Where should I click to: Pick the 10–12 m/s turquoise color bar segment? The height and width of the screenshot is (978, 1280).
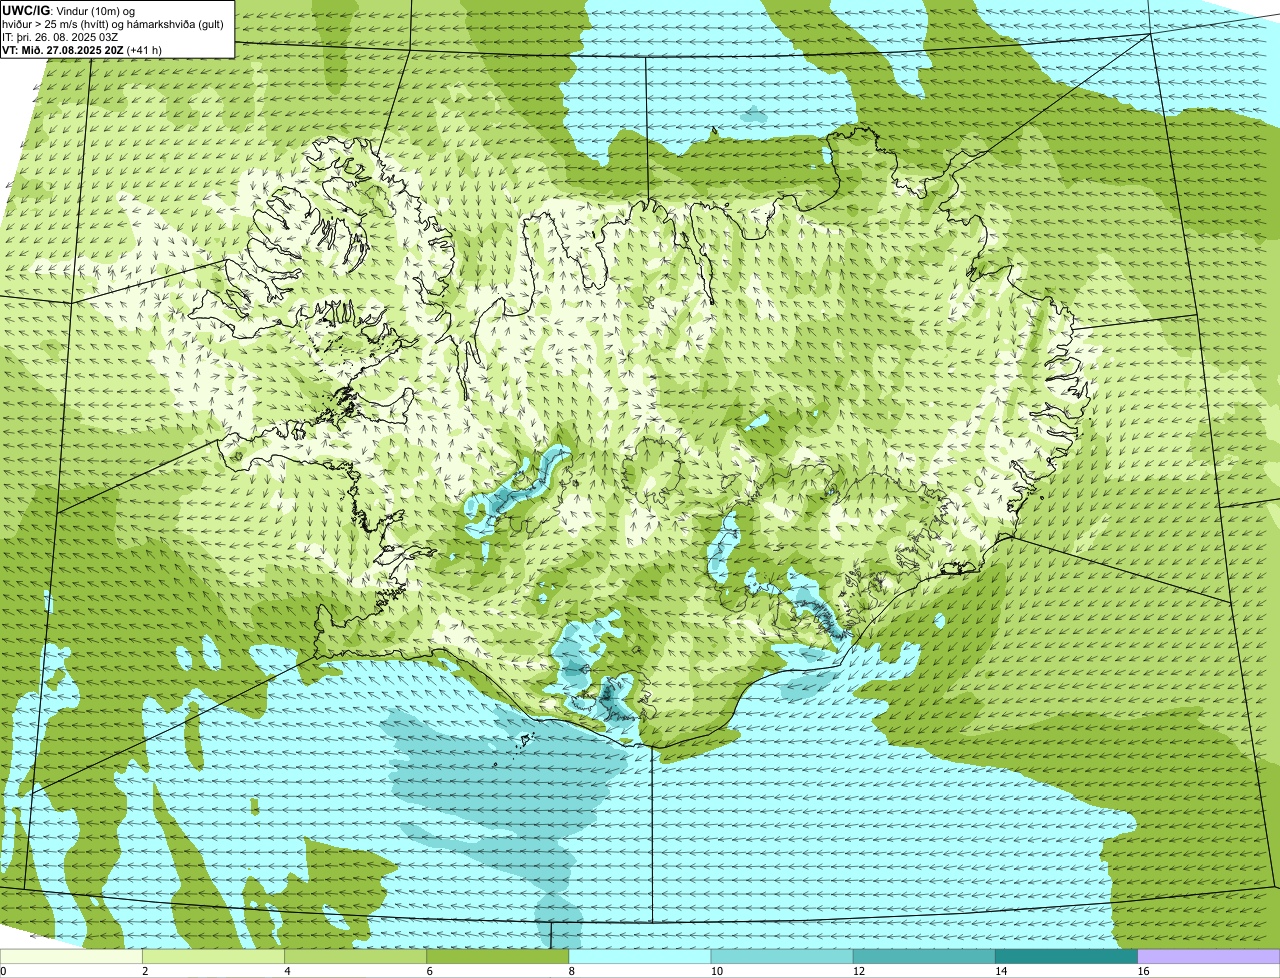782,956
